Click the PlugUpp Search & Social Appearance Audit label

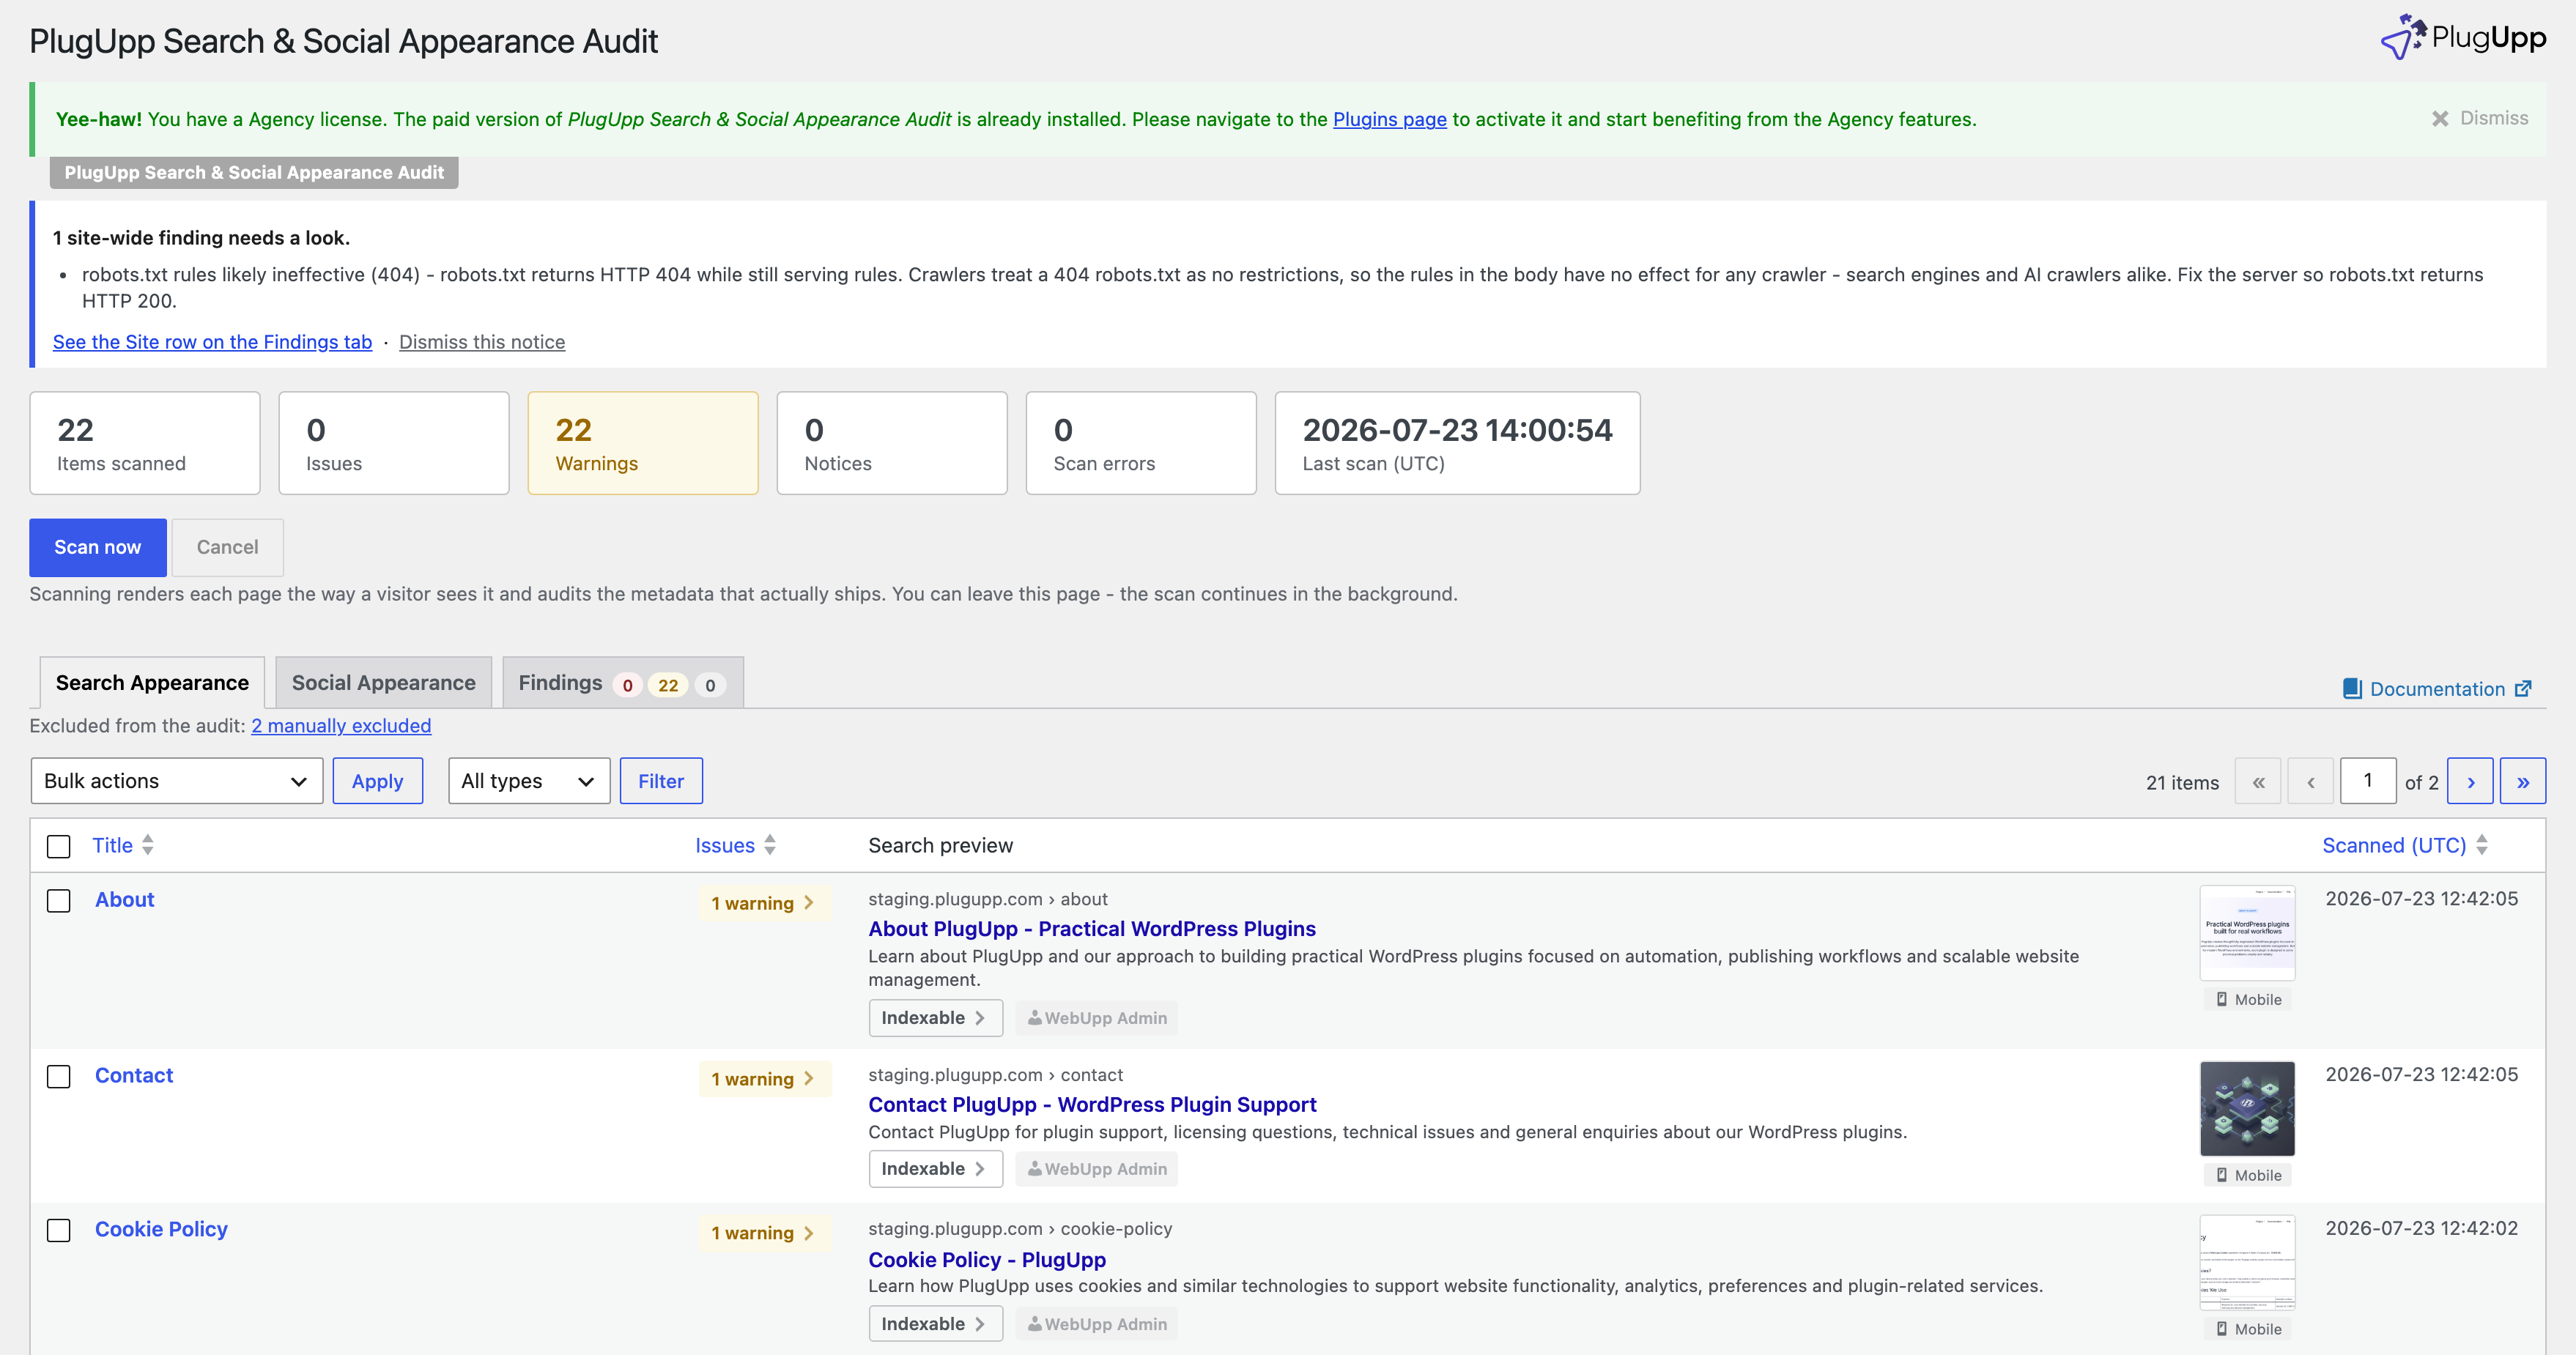[x=254, y=173]
